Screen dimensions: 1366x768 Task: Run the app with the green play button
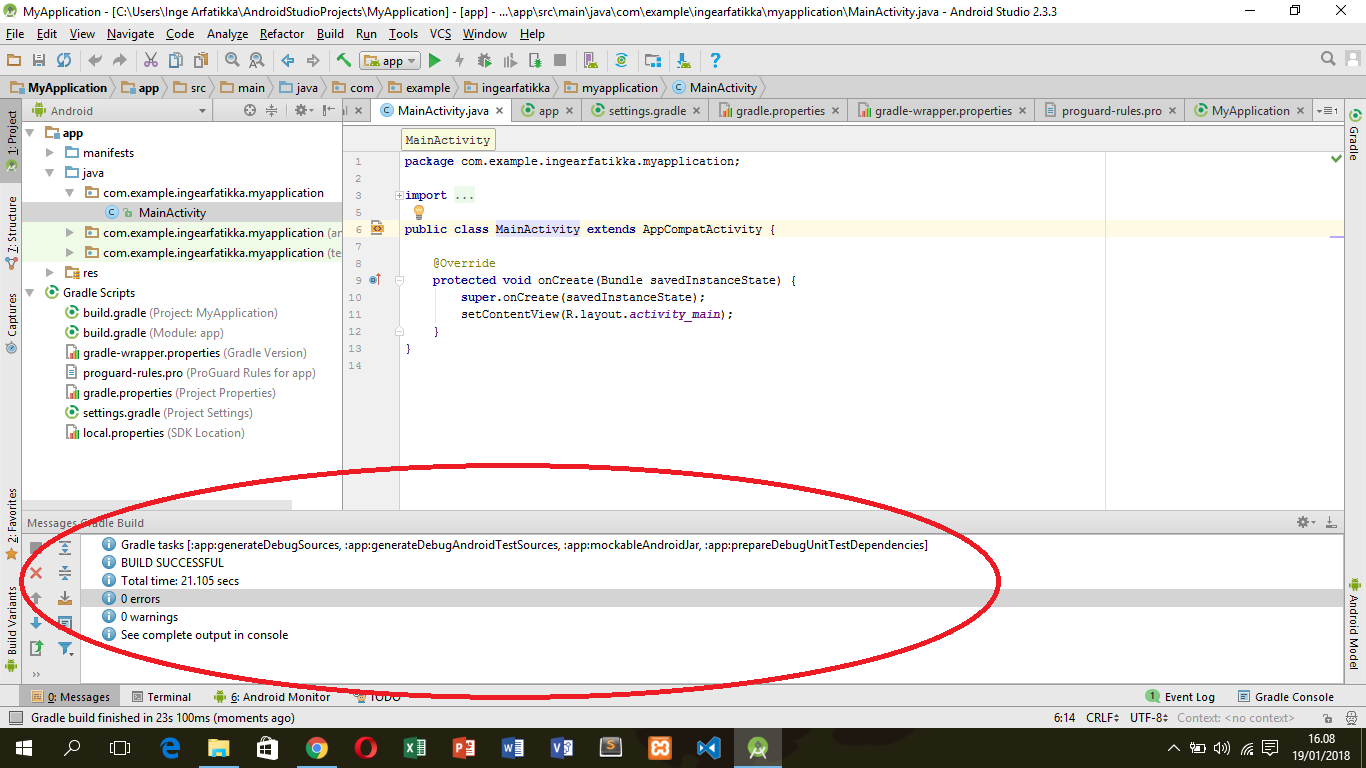tap(434, 61)
